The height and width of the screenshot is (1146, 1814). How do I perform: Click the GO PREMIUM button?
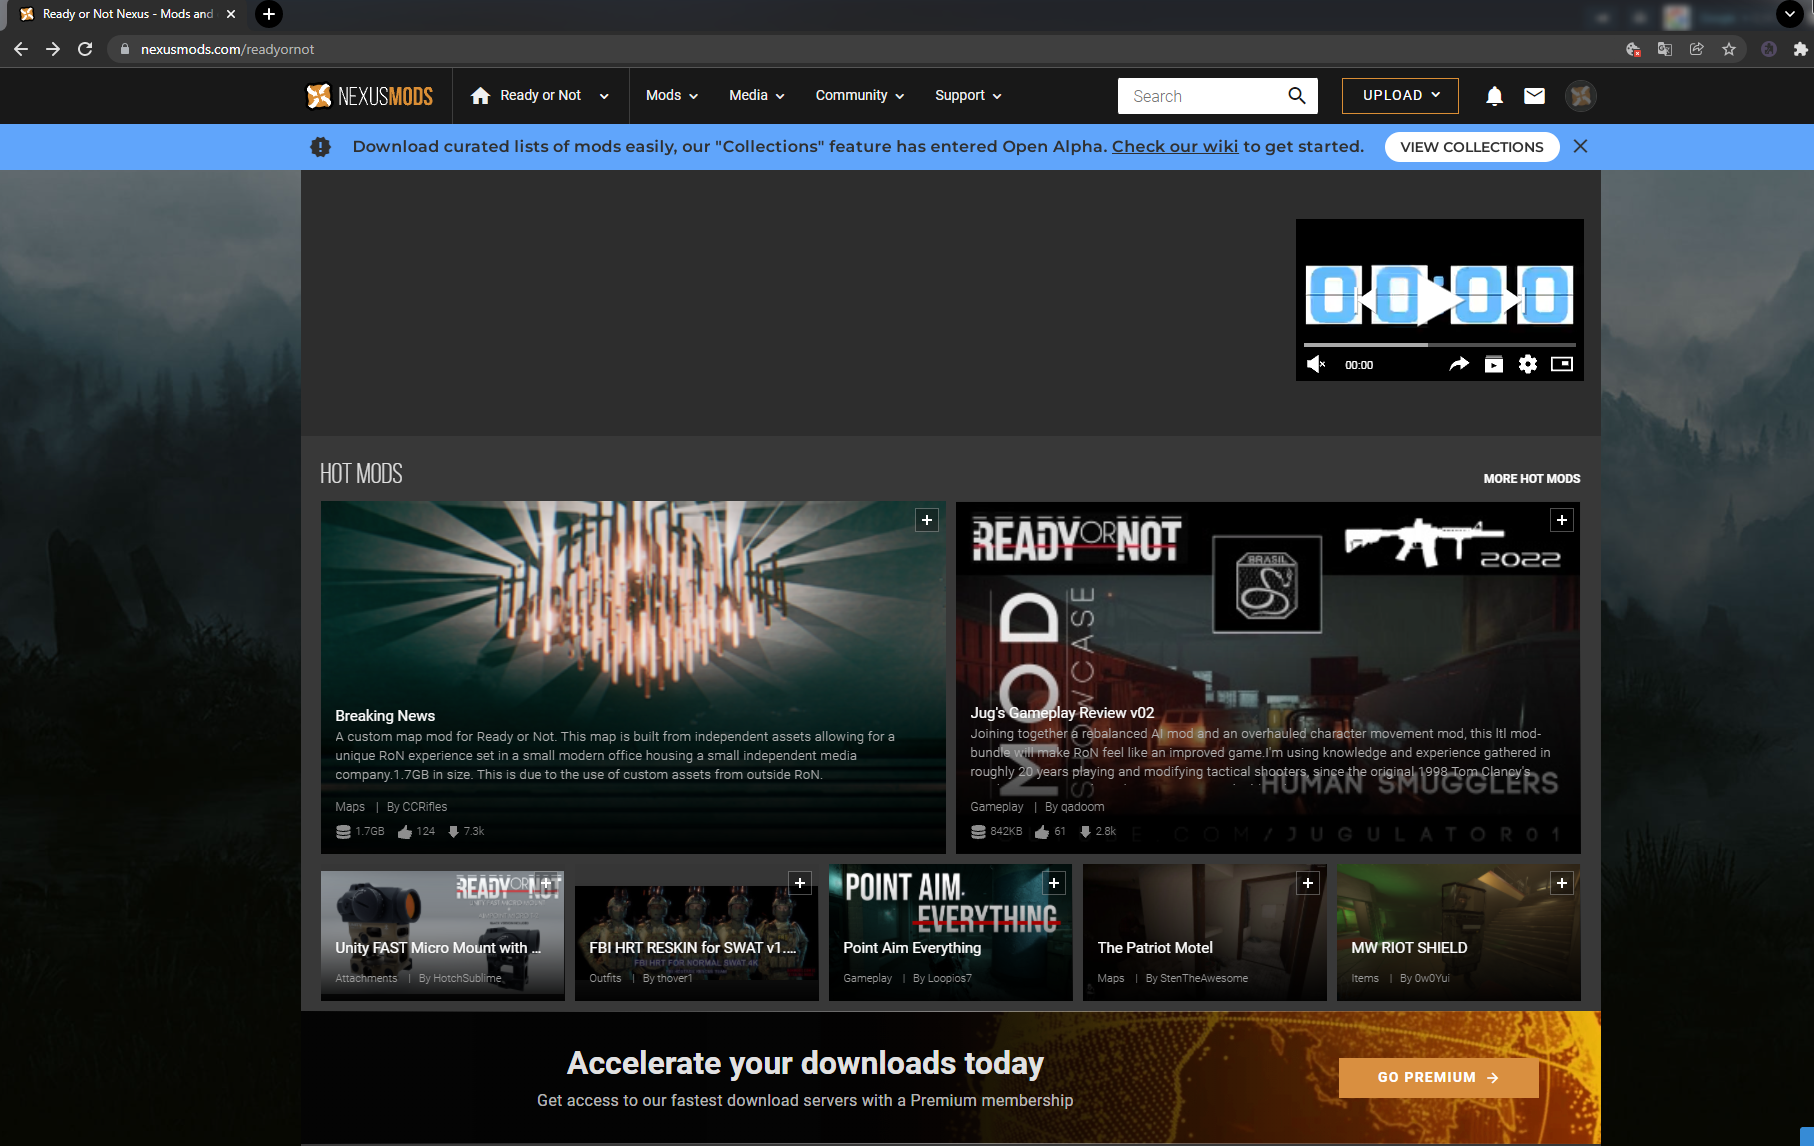1438,1078
